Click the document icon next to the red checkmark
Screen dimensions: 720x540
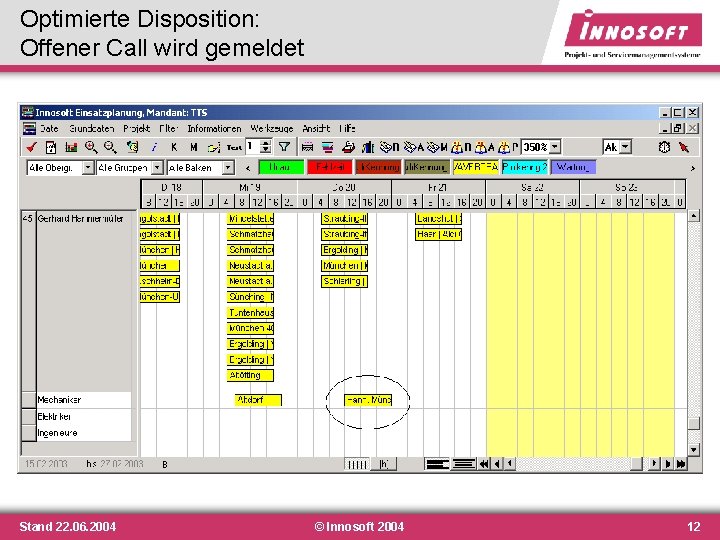tap(51, 147)
